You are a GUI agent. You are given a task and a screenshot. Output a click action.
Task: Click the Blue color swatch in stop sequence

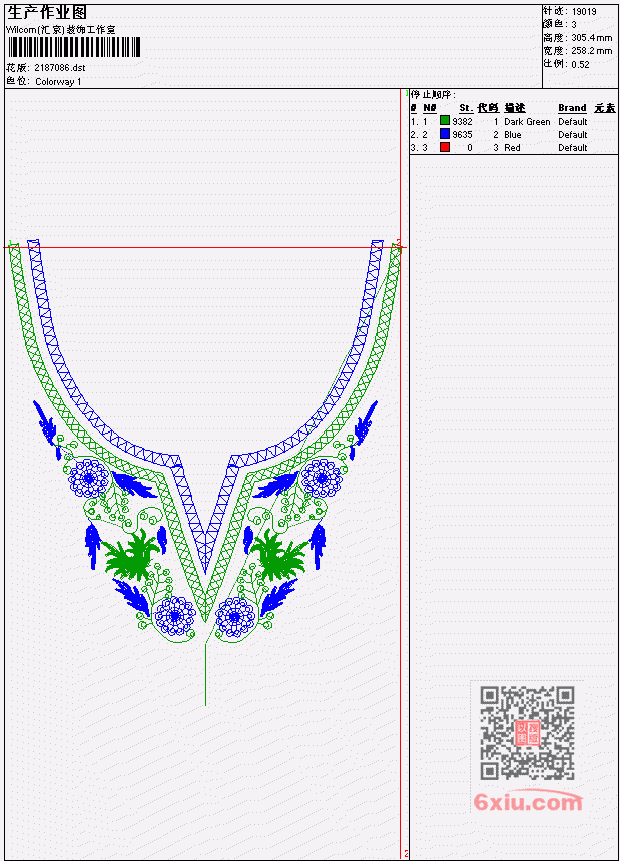pyautogui.click(x=445, y=134)
